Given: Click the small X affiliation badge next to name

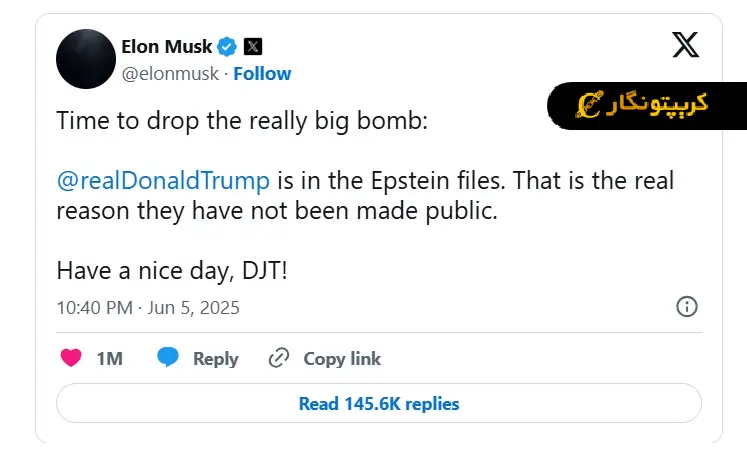Looking at the screenshot, I should (x=253, y=47).
